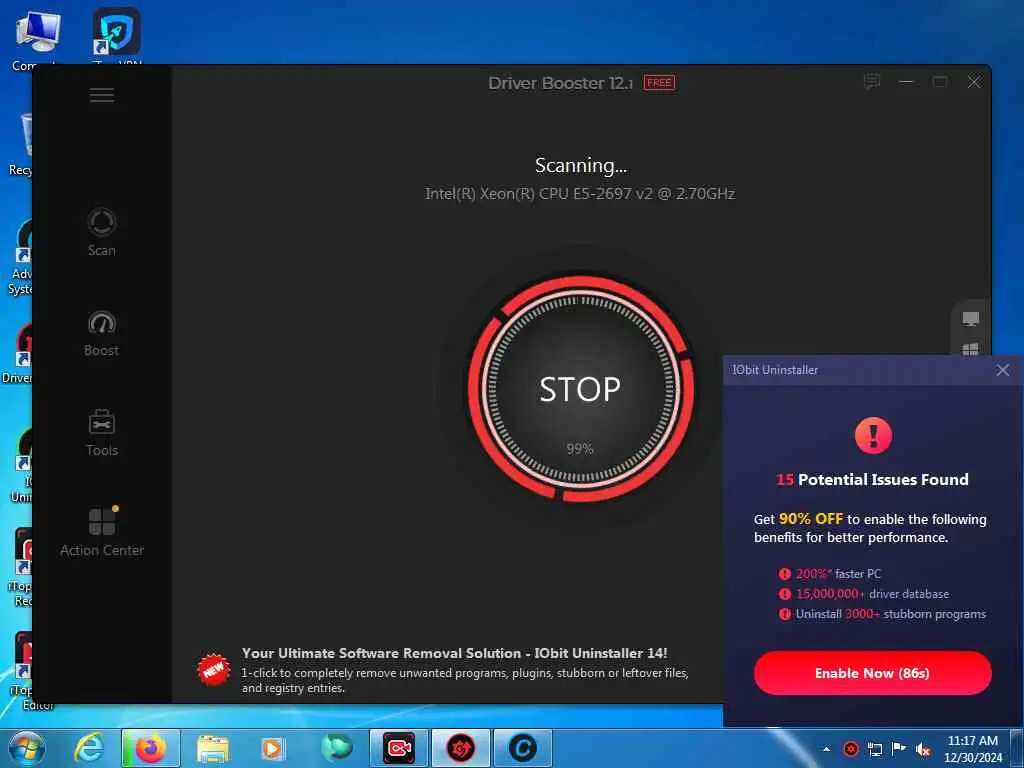Open the Action Center flag in tray

[899, 749]
